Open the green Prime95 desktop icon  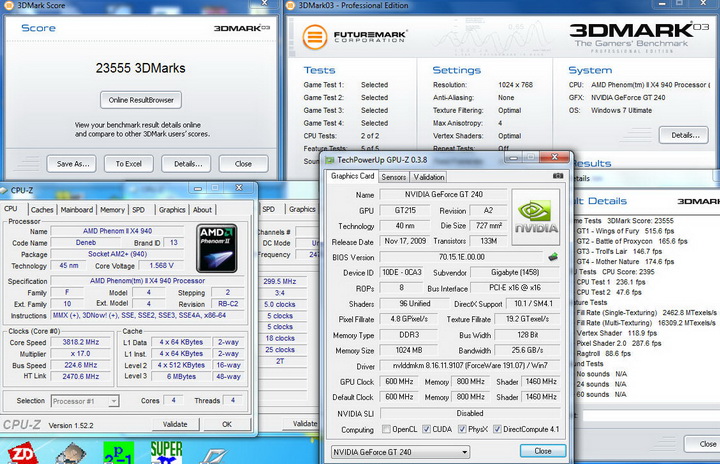118,453
